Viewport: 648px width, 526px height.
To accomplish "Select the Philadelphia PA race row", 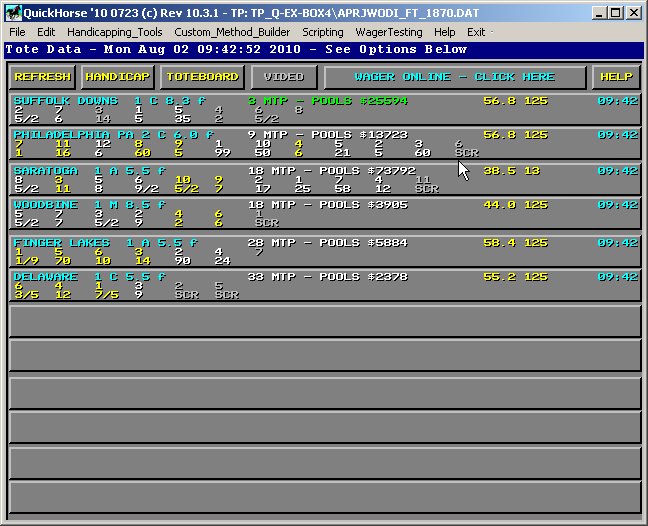I will pyautogui.click(x=324, y=144).
